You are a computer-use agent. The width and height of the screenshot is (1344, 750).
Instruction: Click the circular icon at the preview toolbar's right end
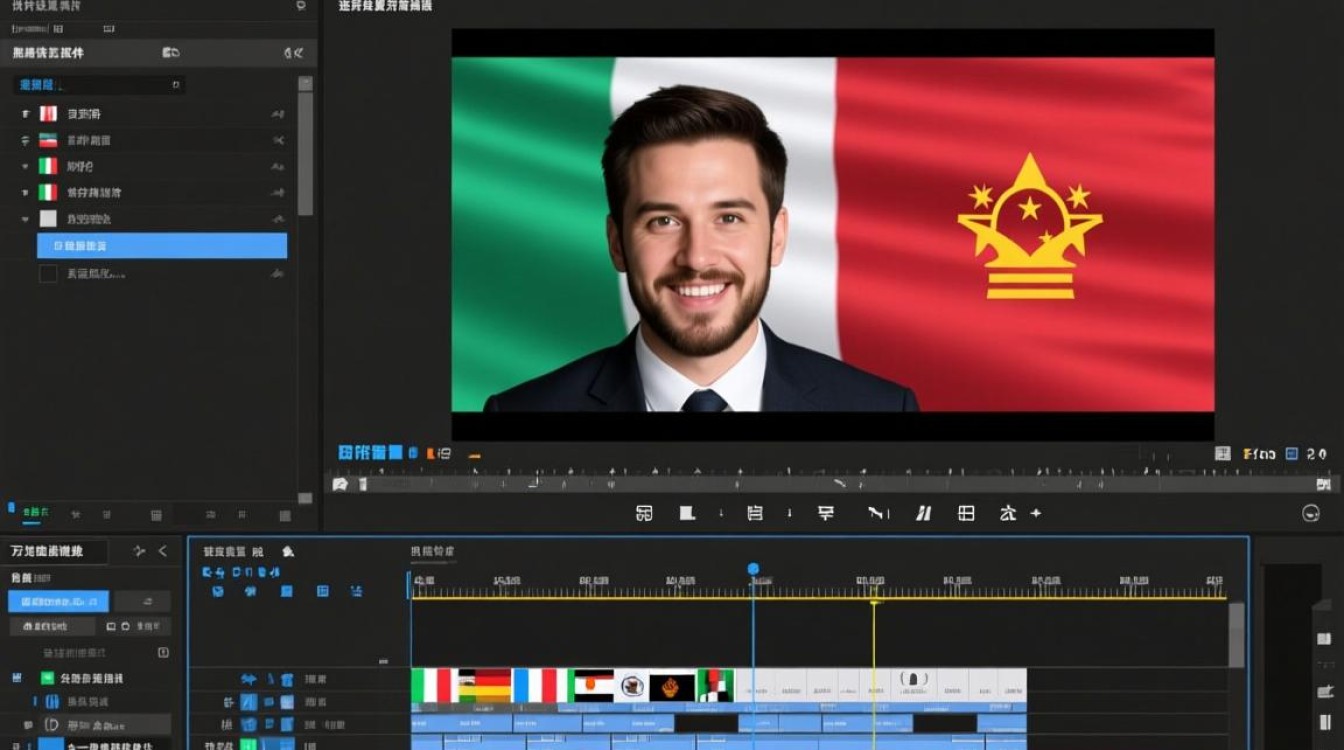(1311, 513)
